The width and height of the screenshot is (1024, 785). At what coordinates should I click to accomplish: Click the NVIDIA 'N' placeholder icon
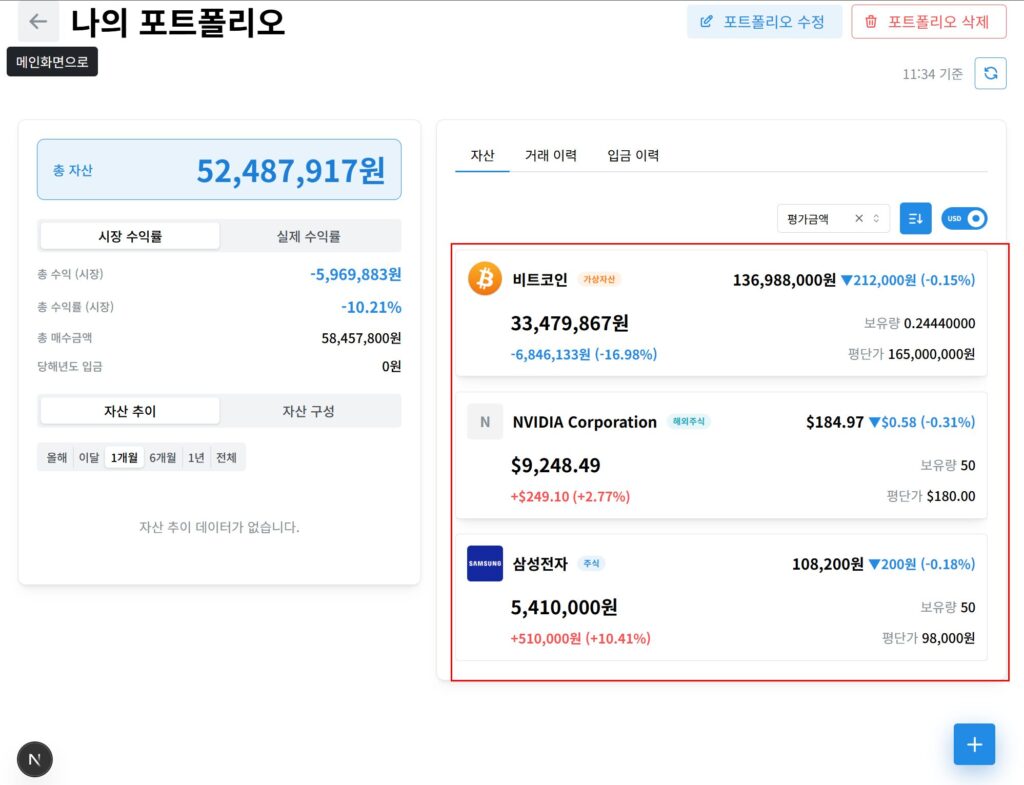pos(485,422)
